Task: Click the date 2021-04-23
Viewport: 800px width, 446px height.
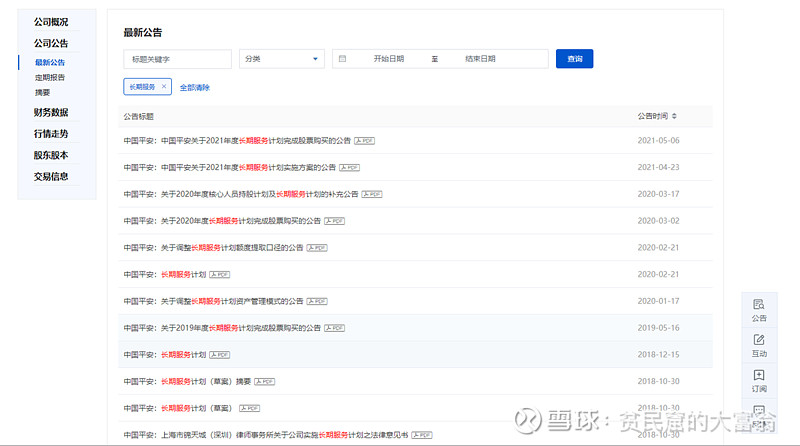Action: (658, 167)
